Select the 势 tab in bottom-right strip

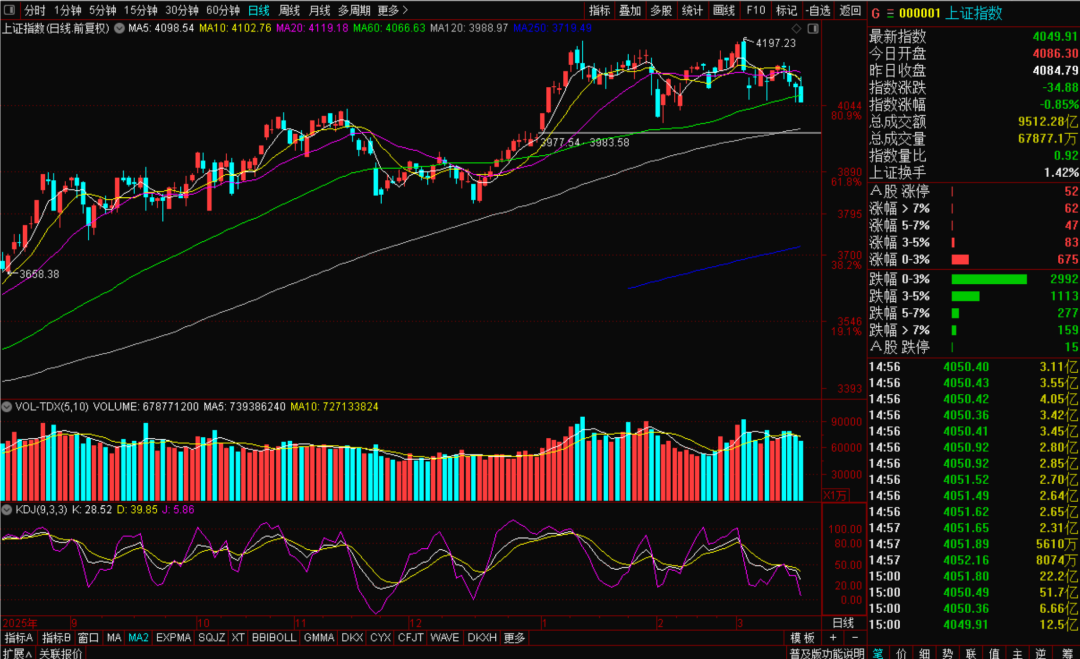coord(948,653)
